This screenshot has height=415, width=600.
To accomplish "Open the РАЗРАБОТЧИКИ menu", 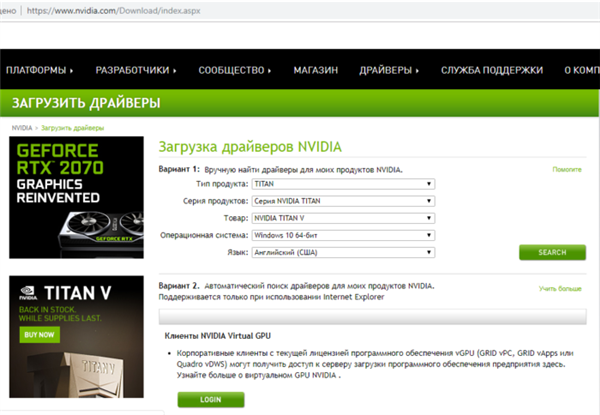I will point(135,70).
